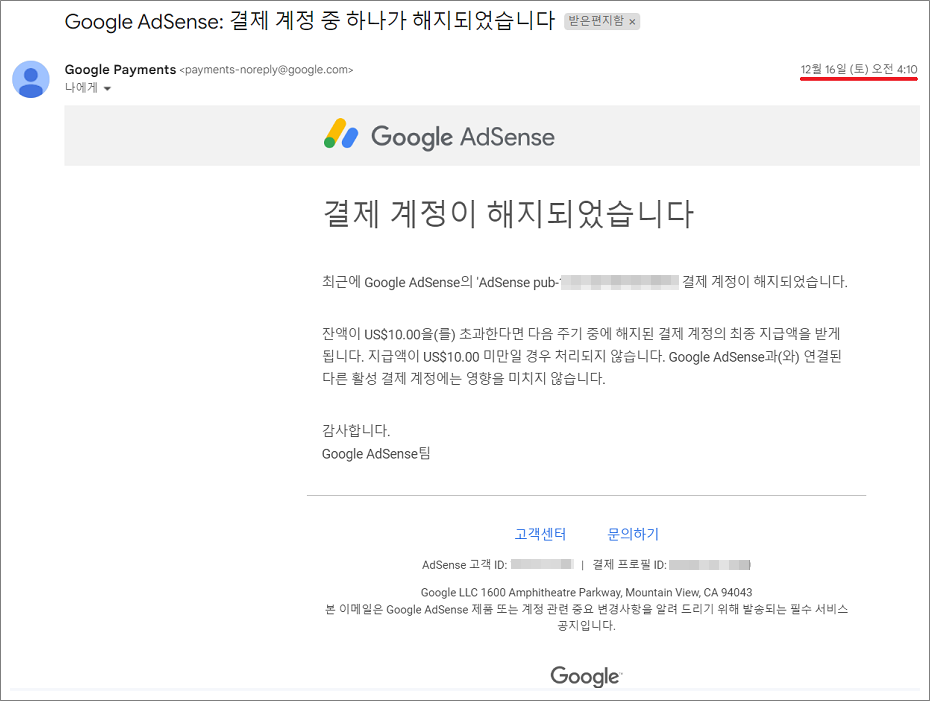Click the email timestamp 12월 16일 (토) 오전 4:10
Screen dimensions: 930x701
click(x=859, y=69)
